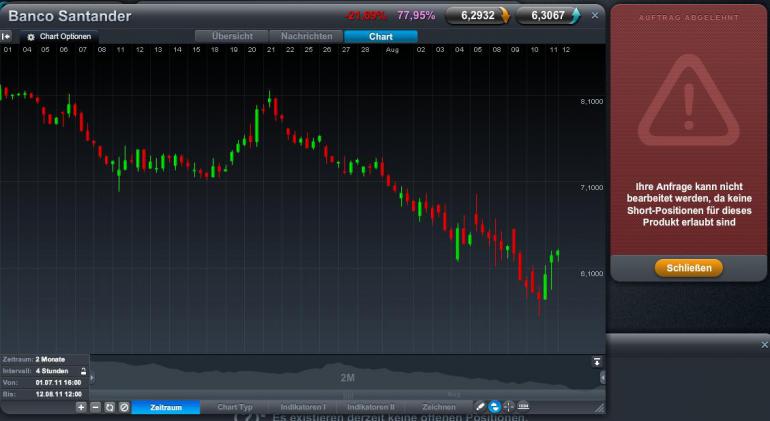
Task: Click the sell price 6,2932 button
Action: point(478,16)
